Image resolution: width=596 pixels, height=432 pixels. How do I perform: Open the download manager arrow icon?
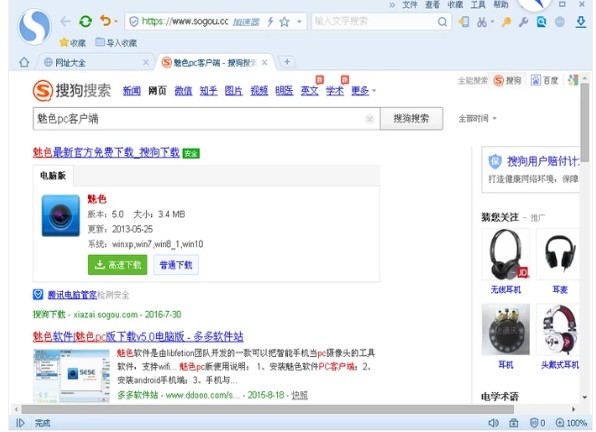tap(580, 22)
